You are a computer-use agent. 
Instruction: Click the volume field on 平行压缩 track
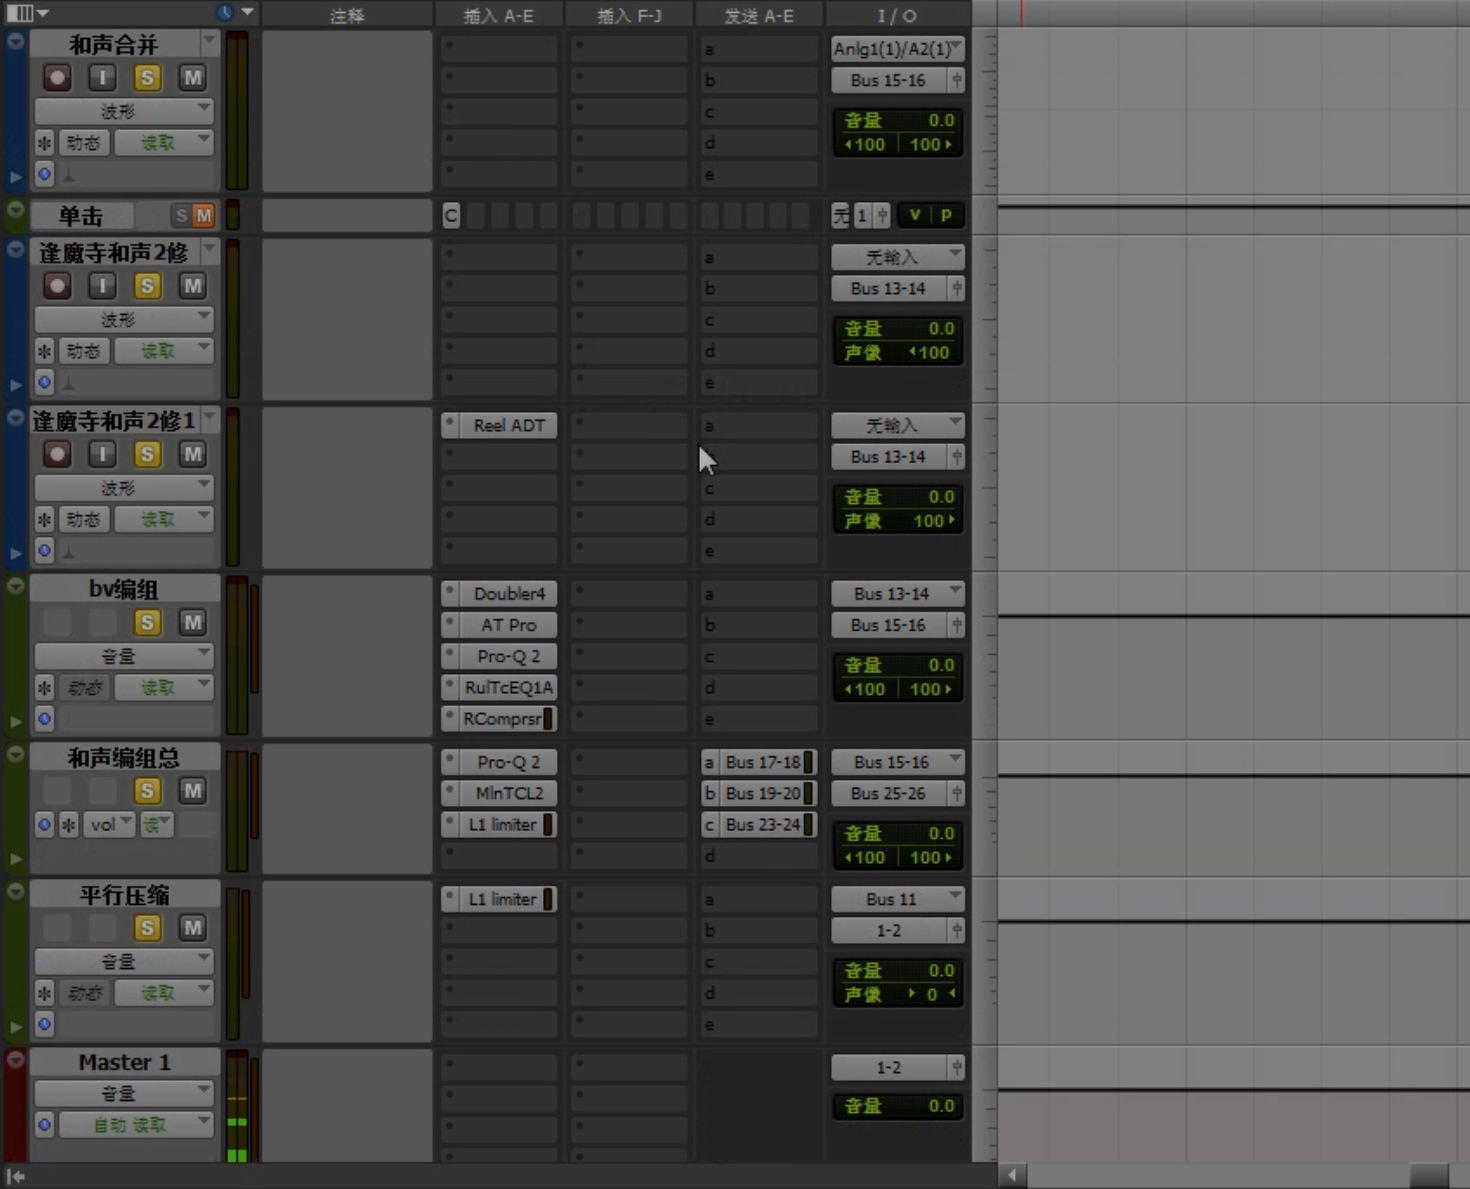pos(897,970)
